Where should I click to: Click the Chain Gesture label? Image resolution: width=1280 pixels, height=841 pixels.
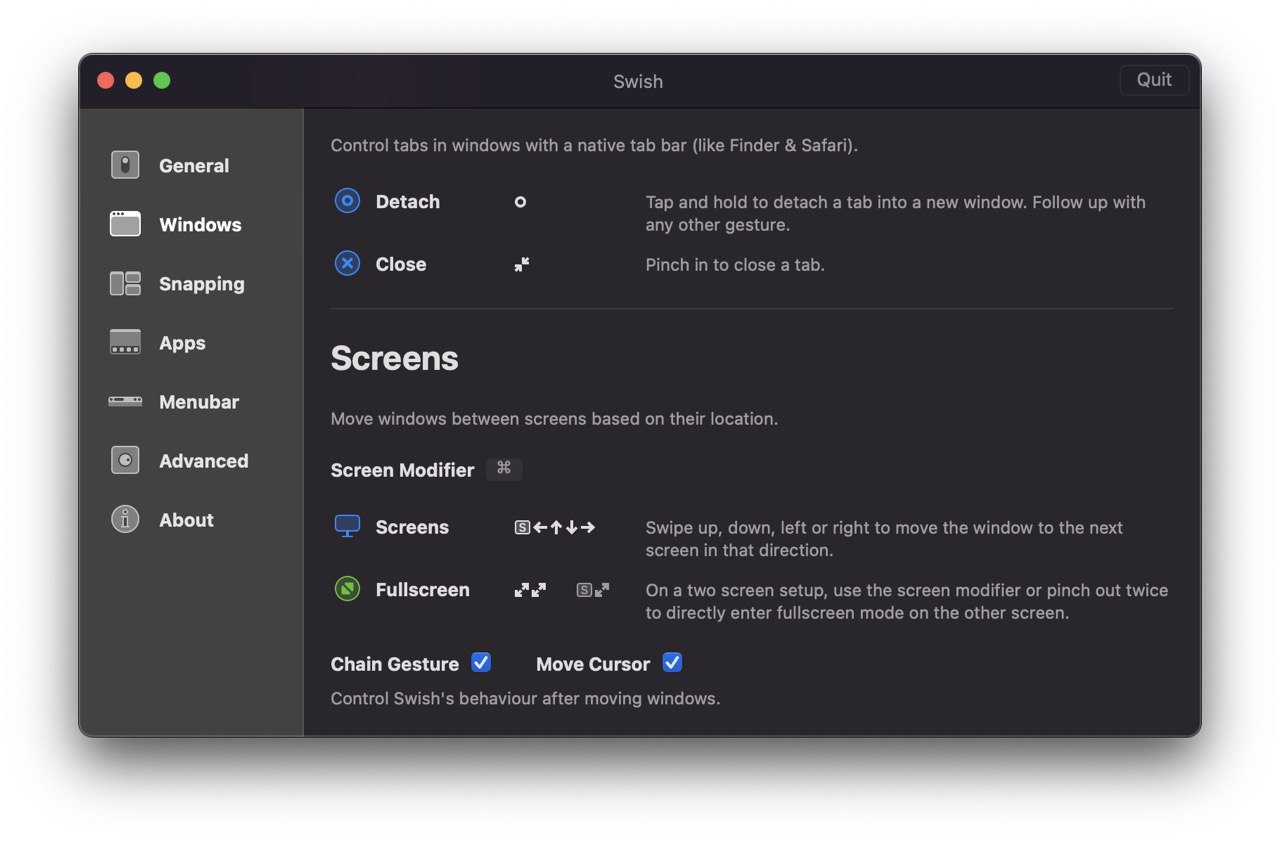[x=395, y=664]
